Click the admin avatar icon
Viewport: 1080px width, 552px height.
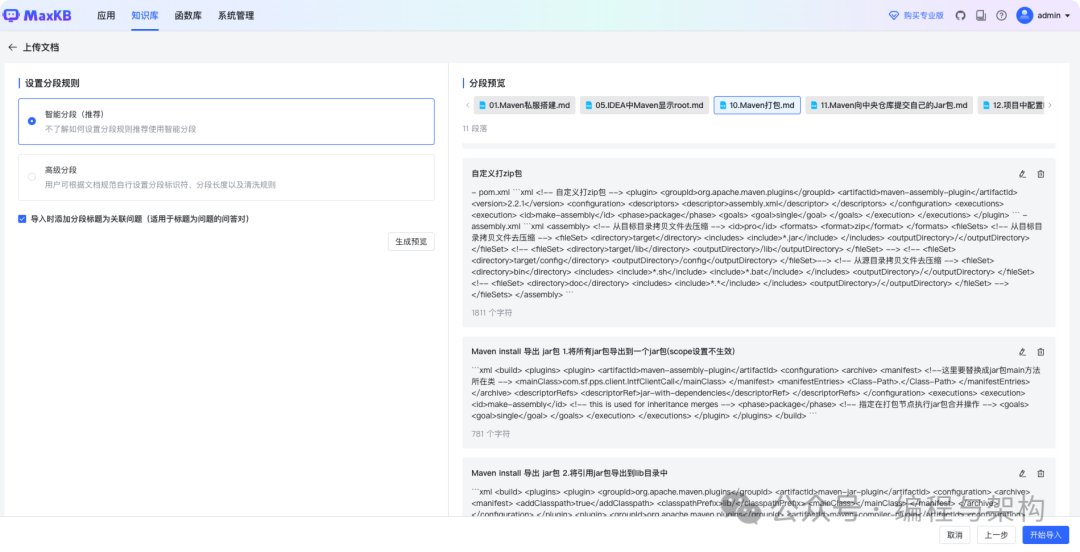[1024, 15]
